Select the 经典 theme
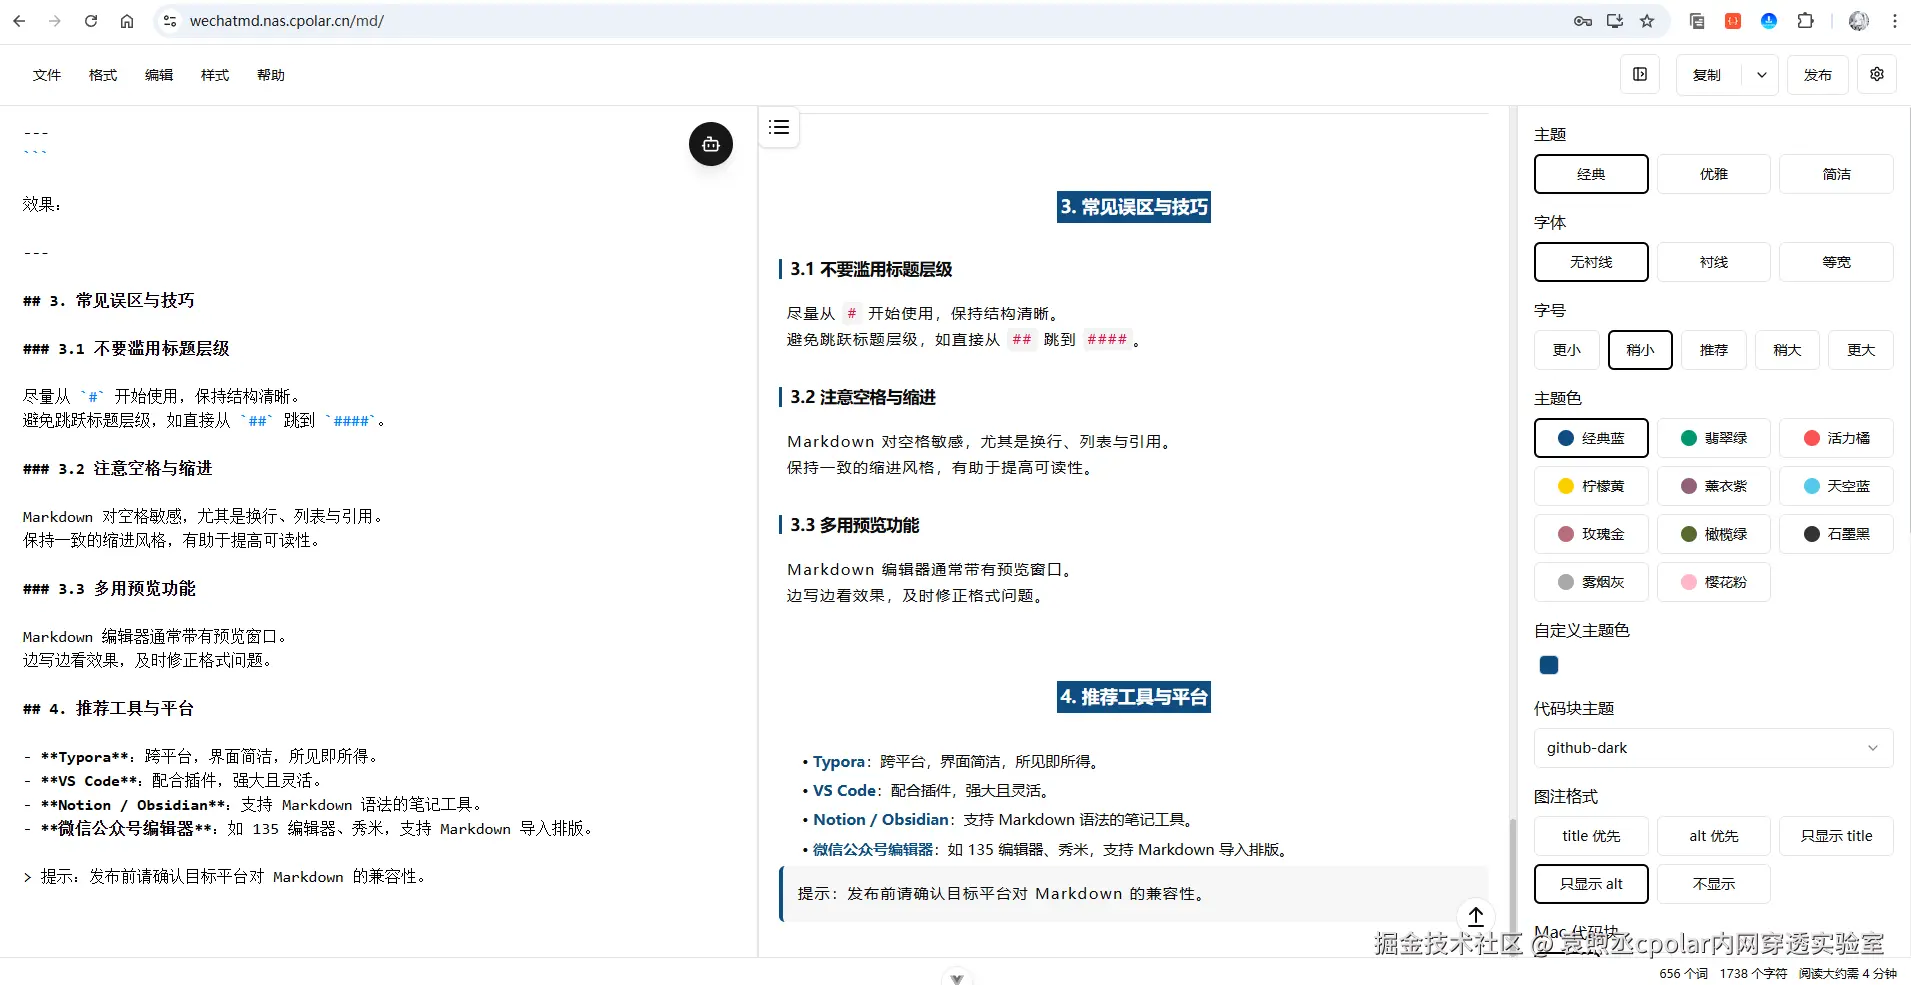1911x985 pixels. pyautogui.click(x=1591, y=174)
